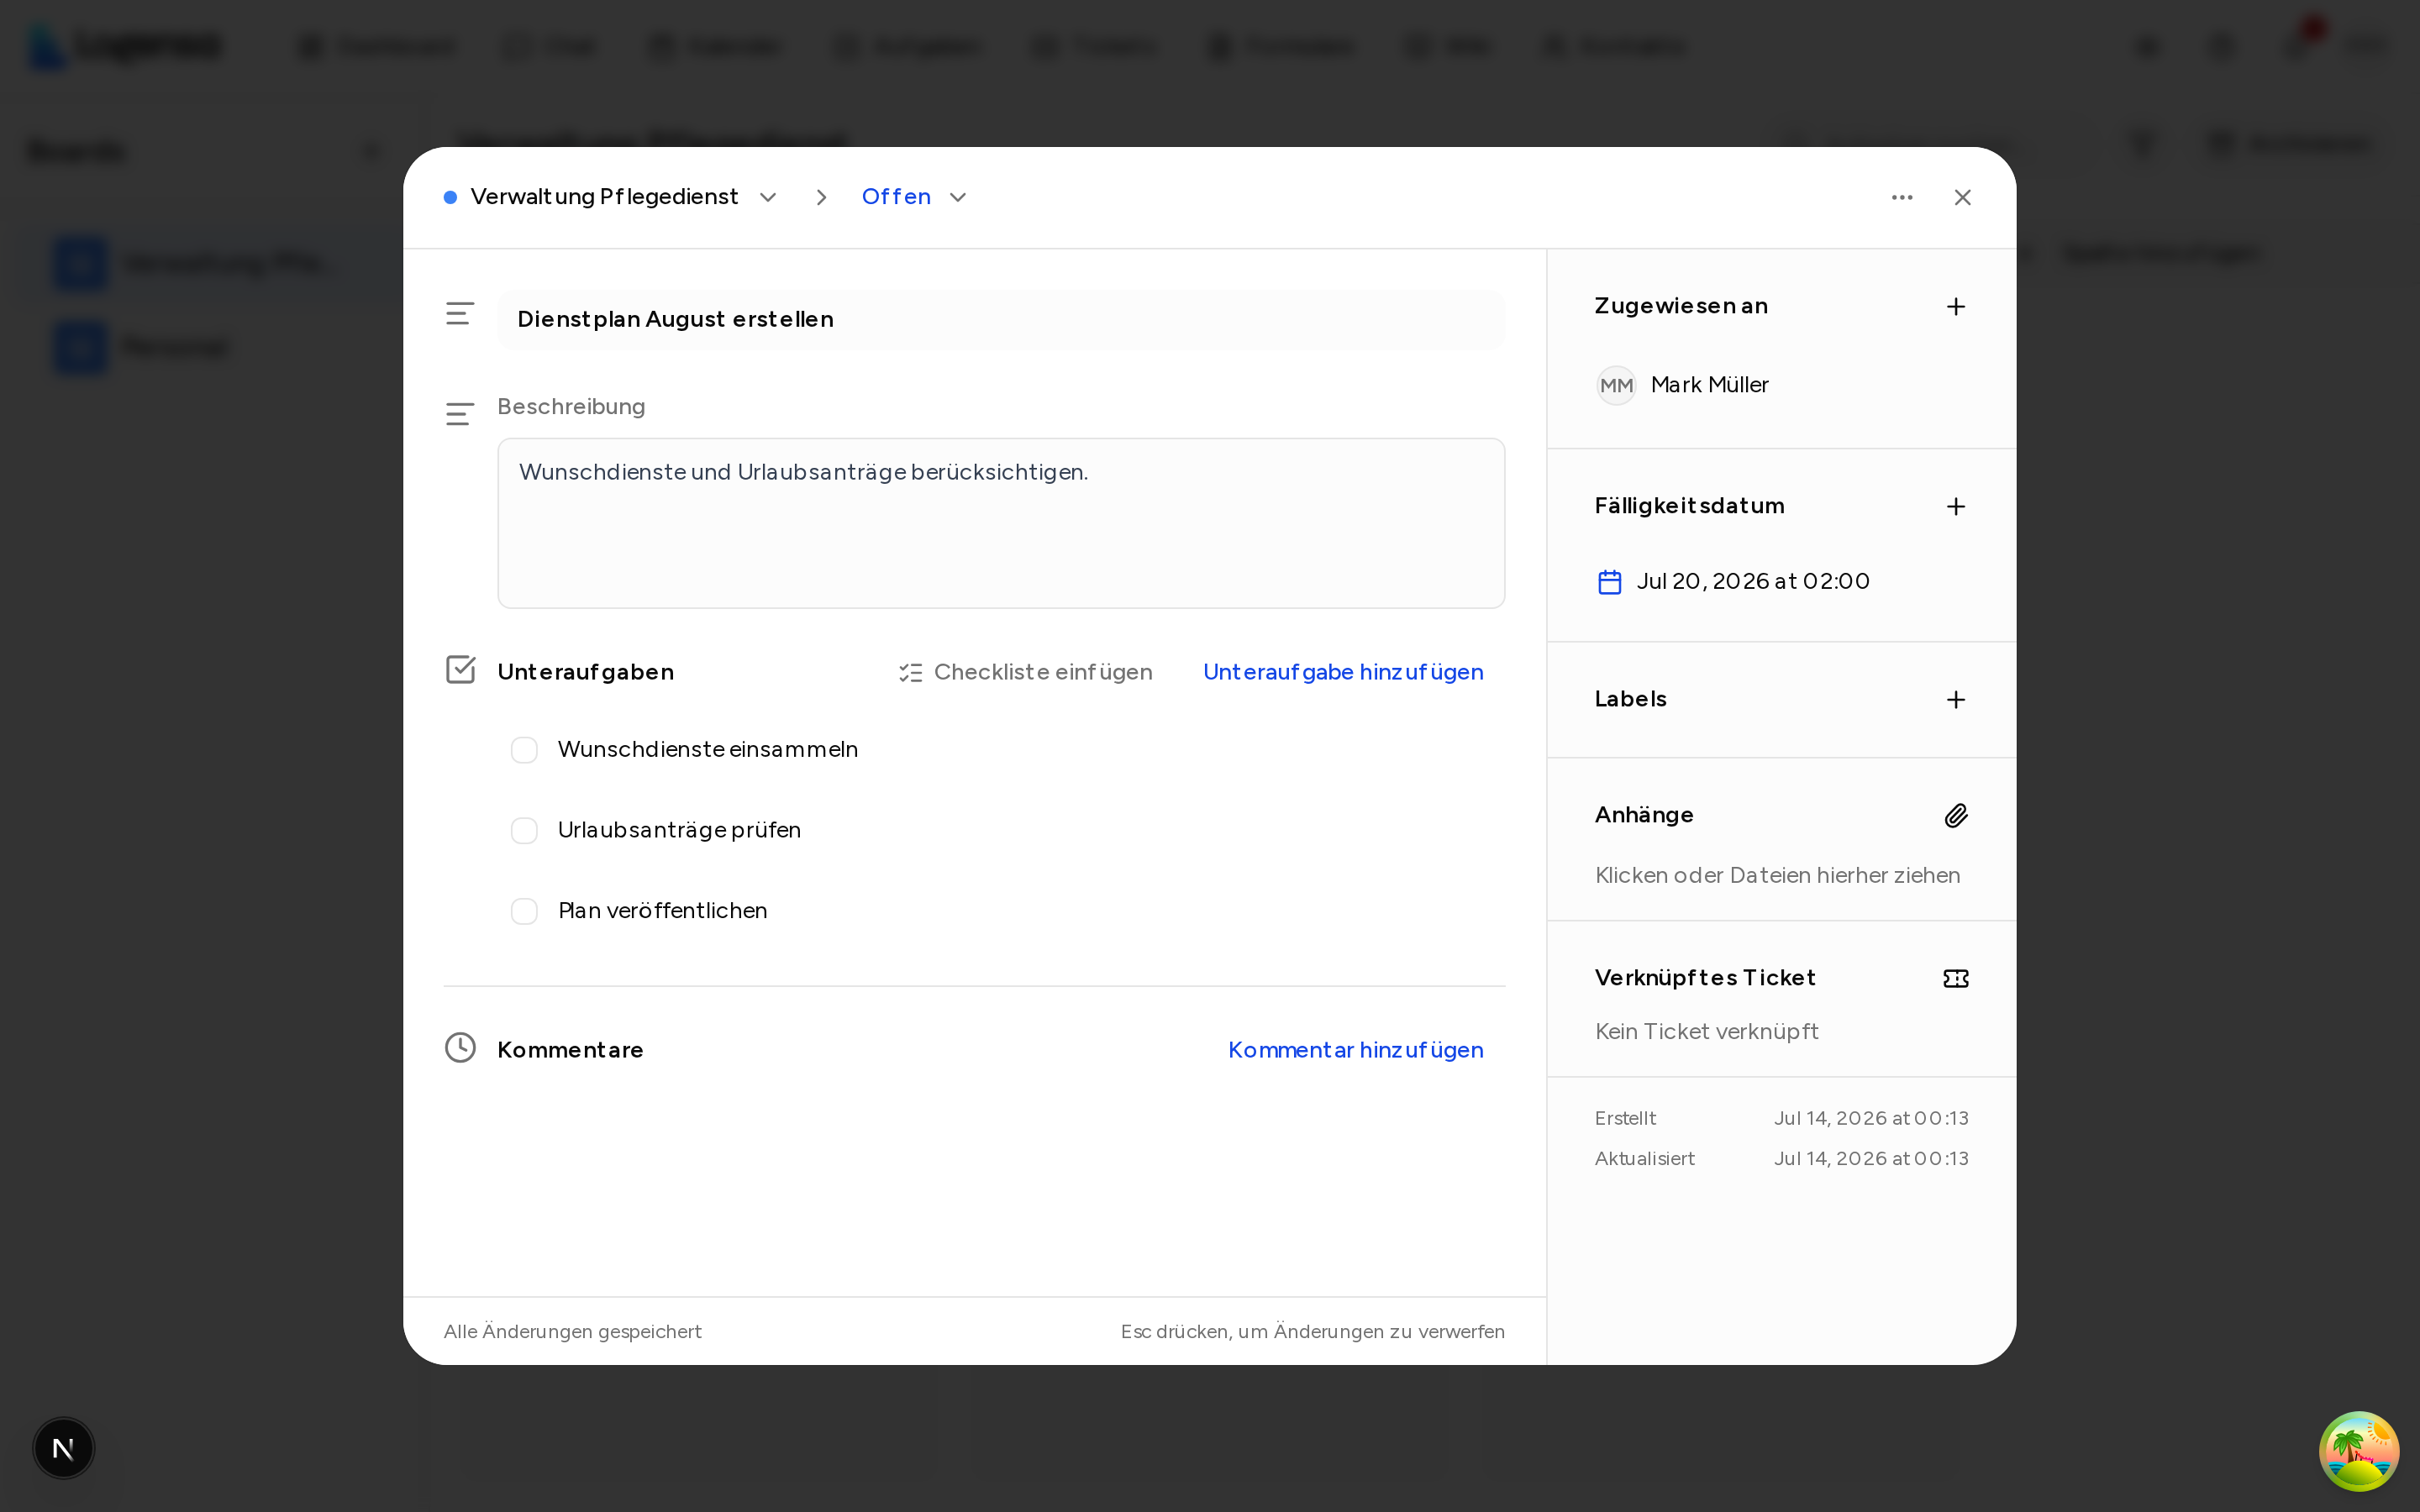Click the Next.js N badge
2420x1512 pixels.
(64, 1448)
